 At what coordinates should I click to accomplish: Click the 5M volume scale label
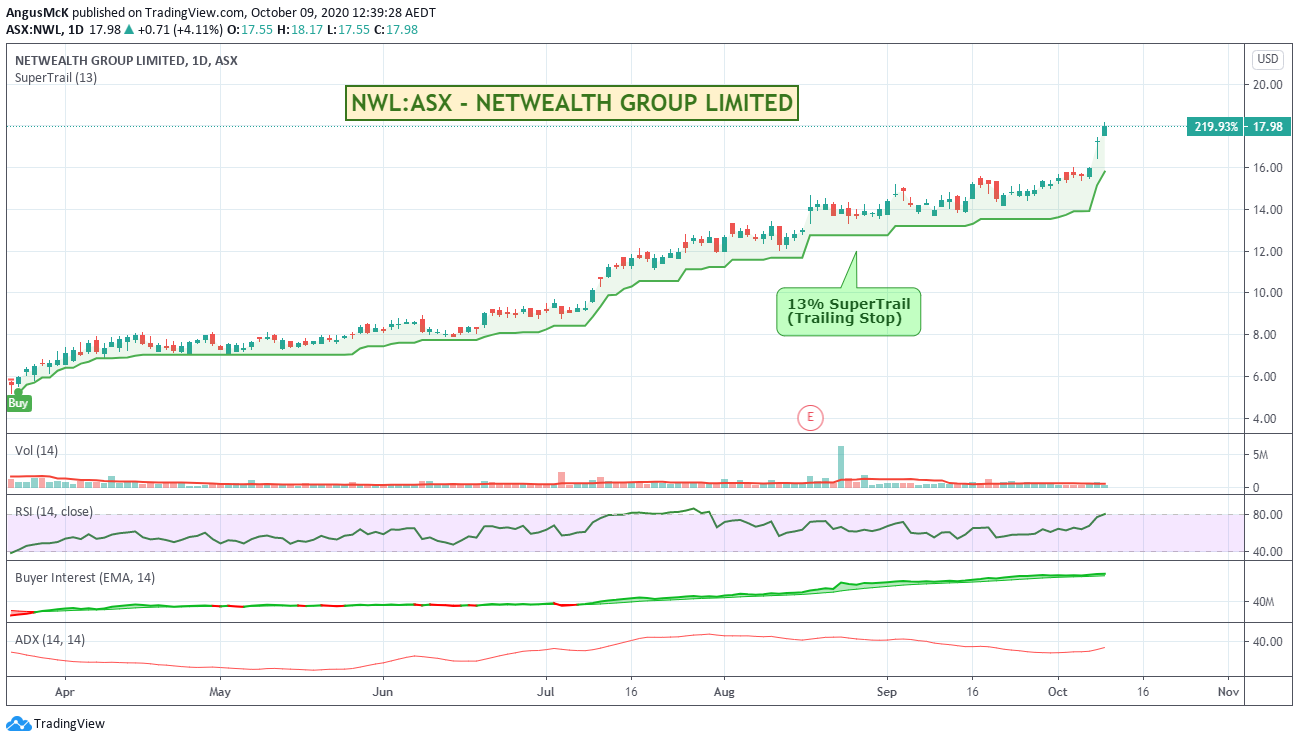pyautogui.click(x=1261, y=455)
